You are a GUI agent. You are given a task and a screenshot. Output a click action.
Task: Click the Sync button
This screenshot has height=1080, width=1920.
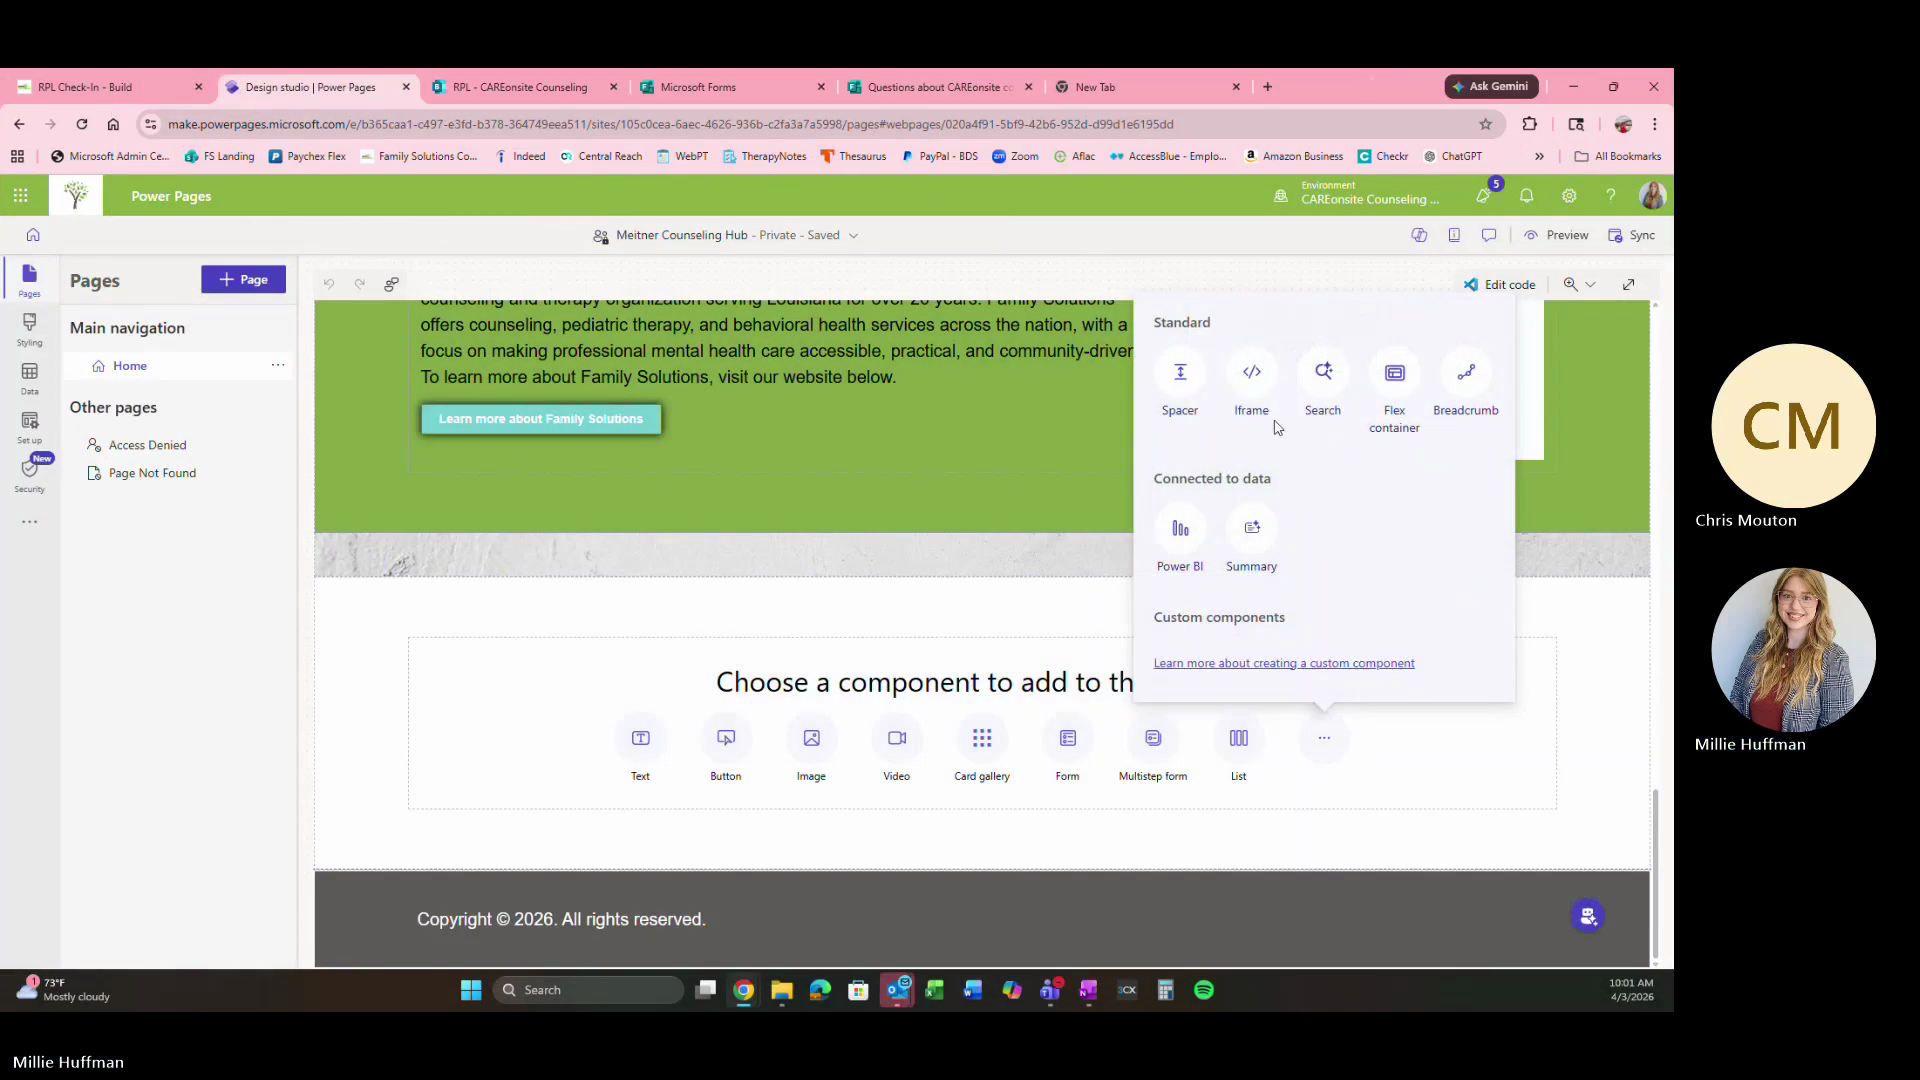1631,235
